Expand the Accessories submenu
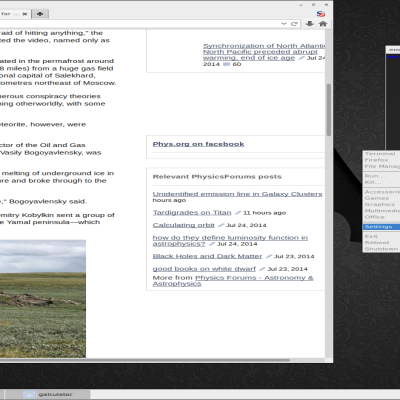The image size is (400, 400). coord(382,192)
